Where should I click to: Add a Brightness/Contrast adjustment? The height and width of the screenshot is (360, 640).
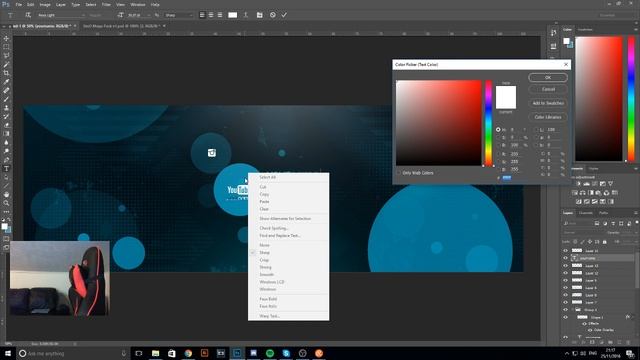[578, 184]
